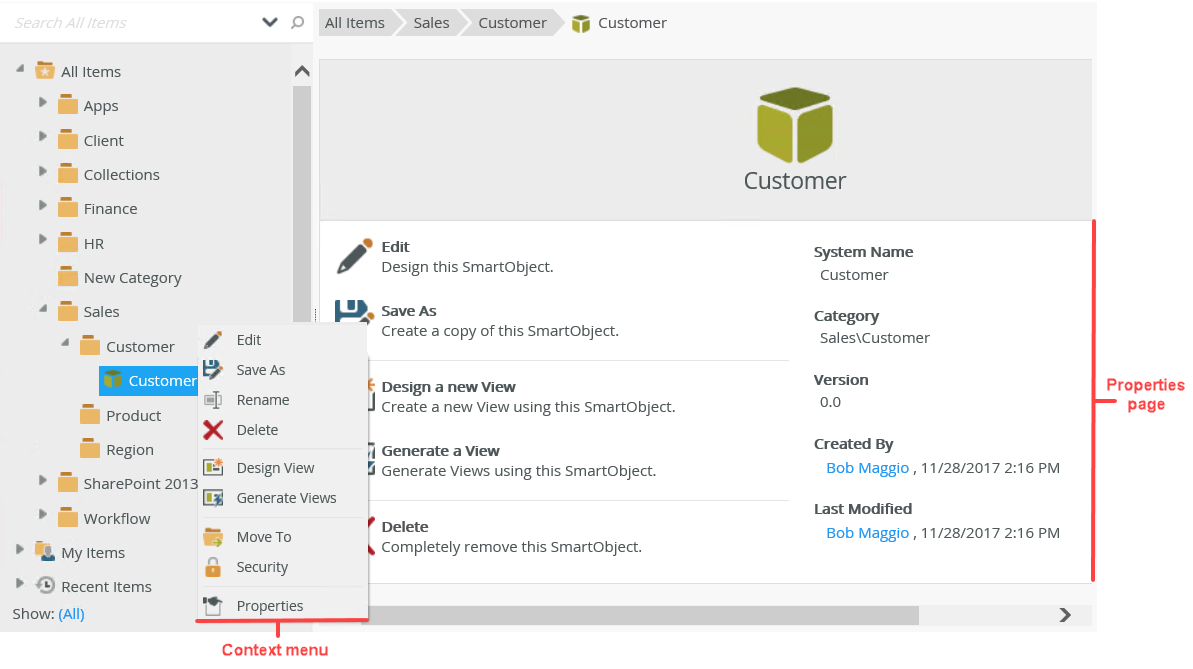
Task: Click the Move To folder icon
Action: [213, 537]
